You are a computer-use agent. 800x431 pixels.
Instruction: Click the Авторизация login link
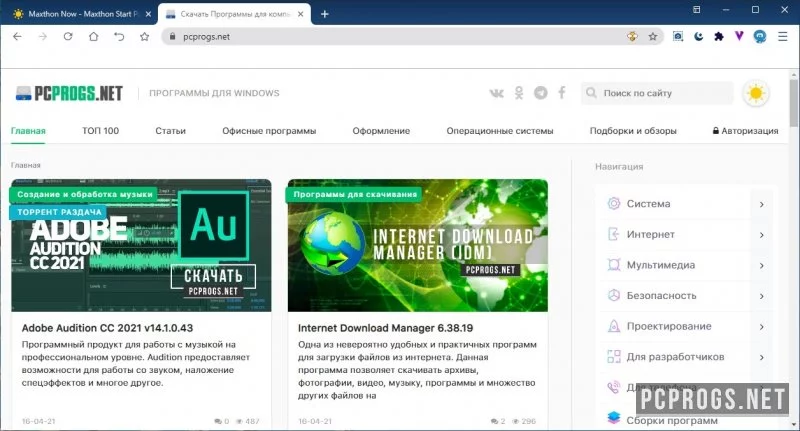(x=745, y=131)
